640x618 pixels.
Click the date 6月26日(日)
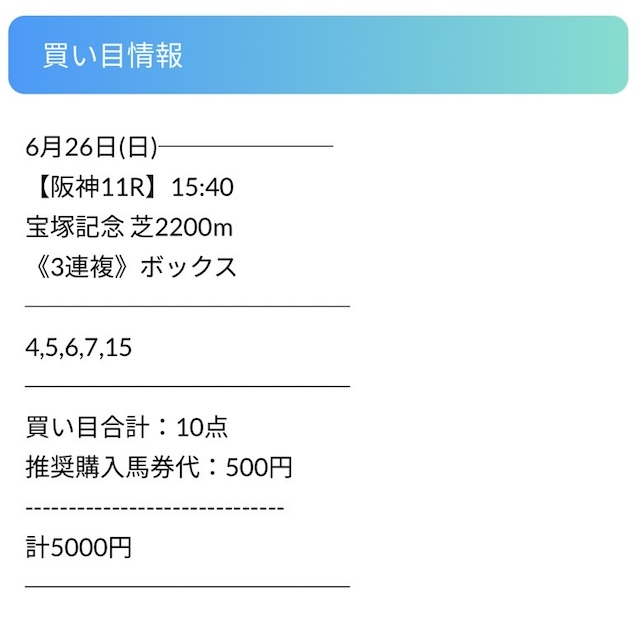point(91,147)
